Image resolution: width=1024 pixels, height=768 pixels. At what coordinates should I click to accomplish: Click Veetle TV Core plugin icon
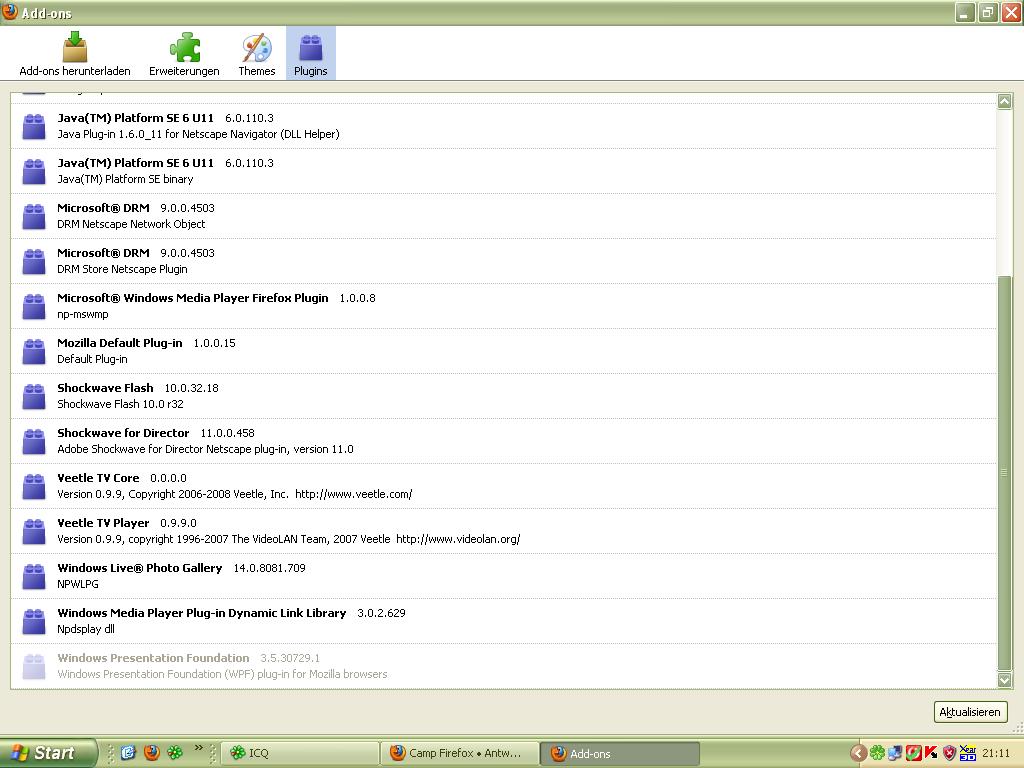click(34, 487)
